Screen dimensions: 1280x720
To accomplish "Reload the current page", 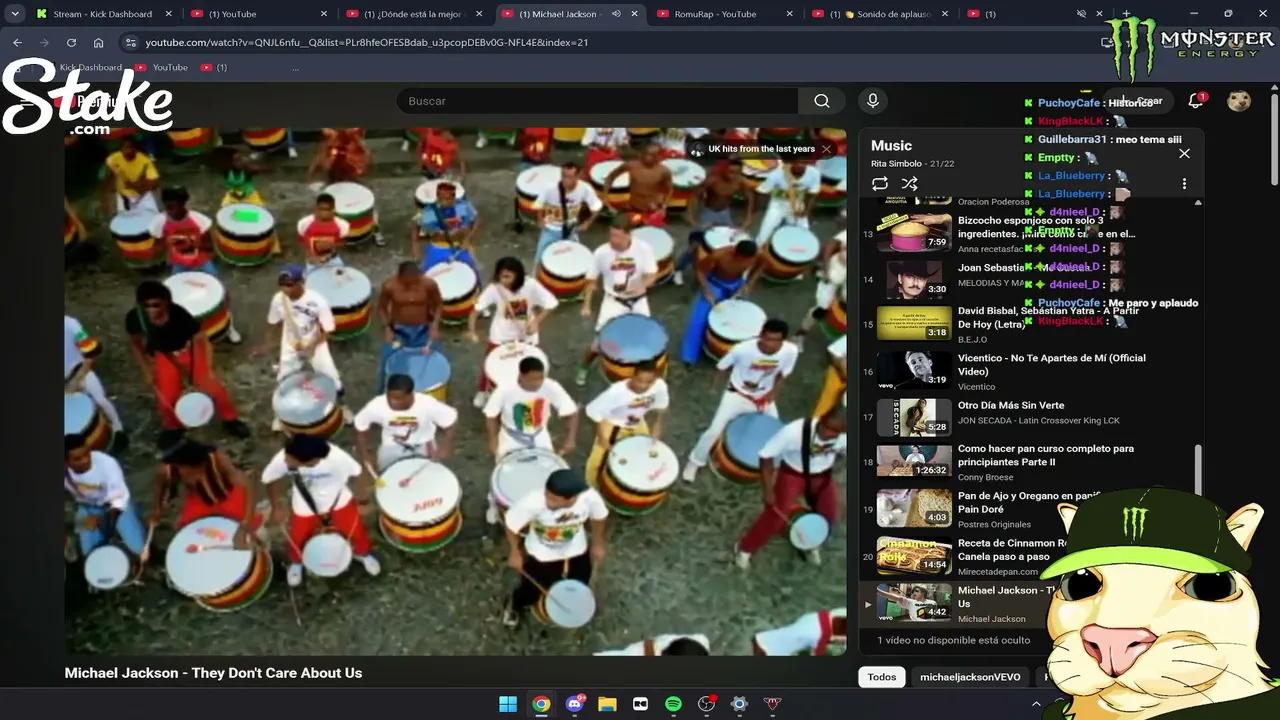I will 71,43.
